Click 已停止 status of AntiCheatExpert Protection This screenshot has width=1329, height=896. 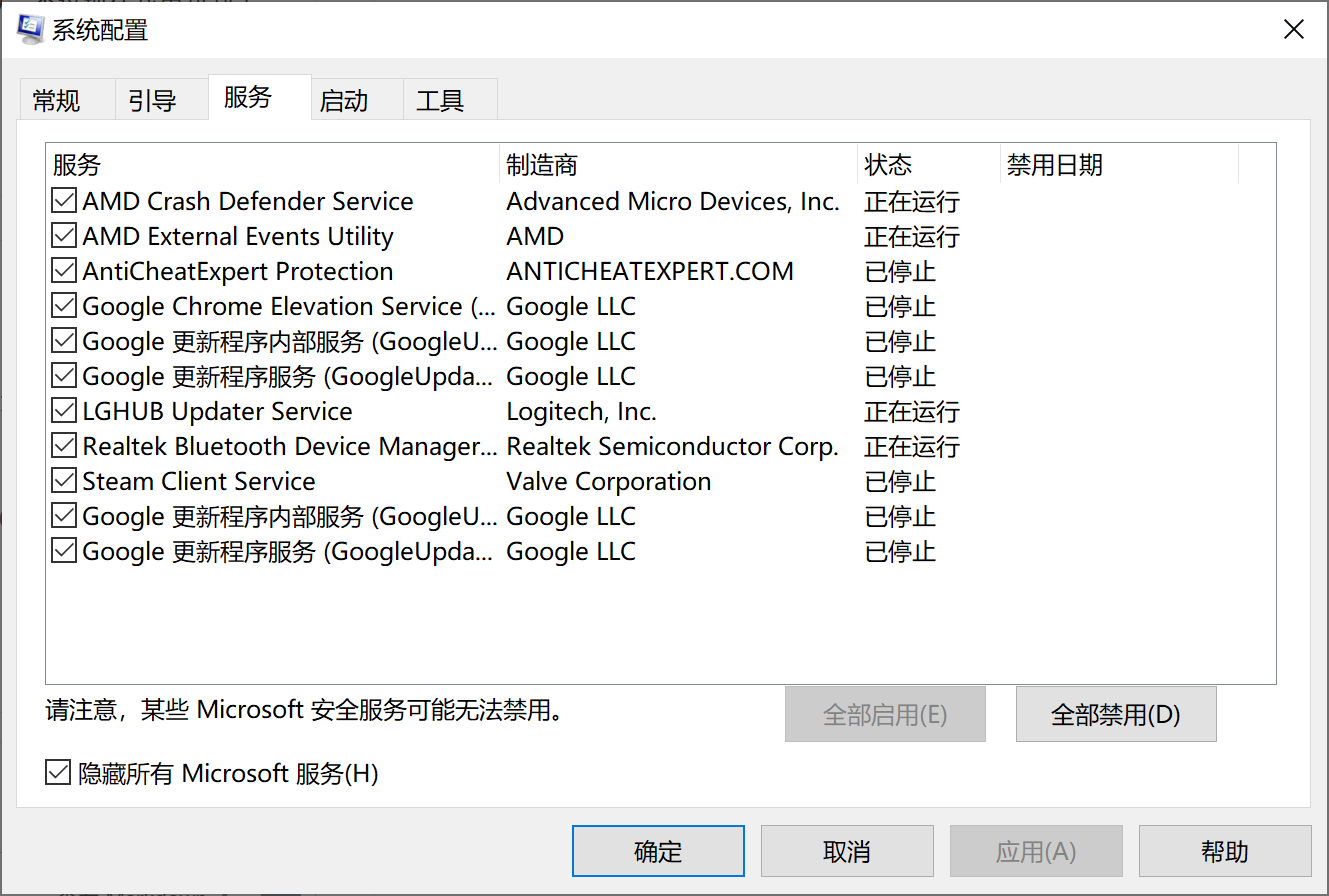pos(900,271)
